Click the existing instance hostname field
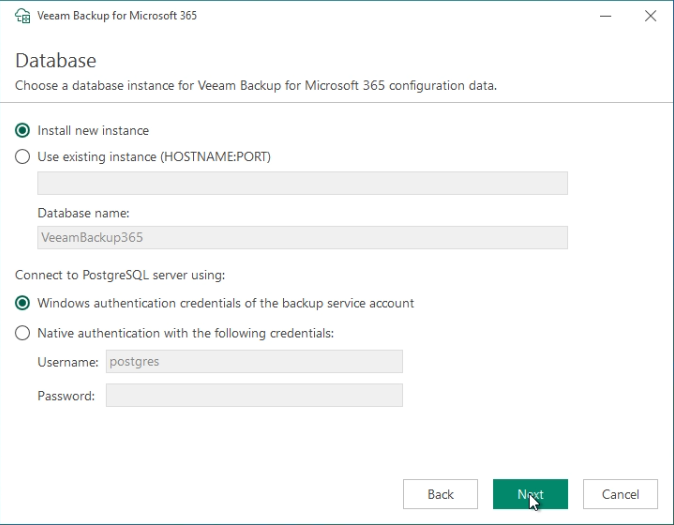The image size is (674, 525). pyautogui.click(x=302, y=183)
